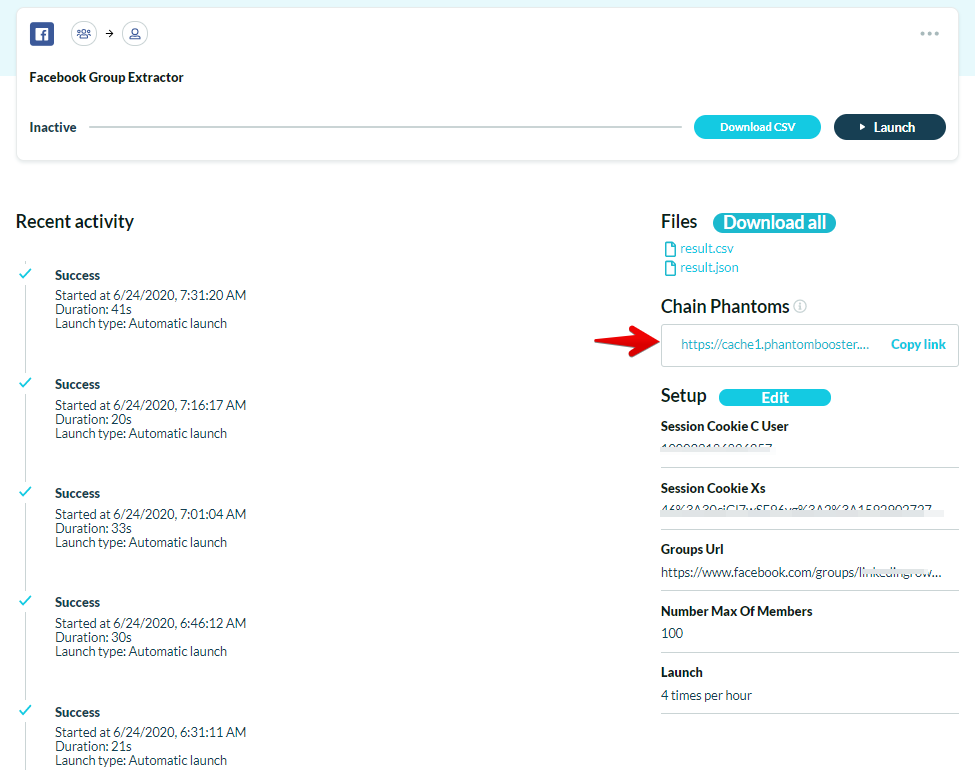Click the Session Cookie C User label
Viewport: 975px width, 770px height.
(724, 427)
